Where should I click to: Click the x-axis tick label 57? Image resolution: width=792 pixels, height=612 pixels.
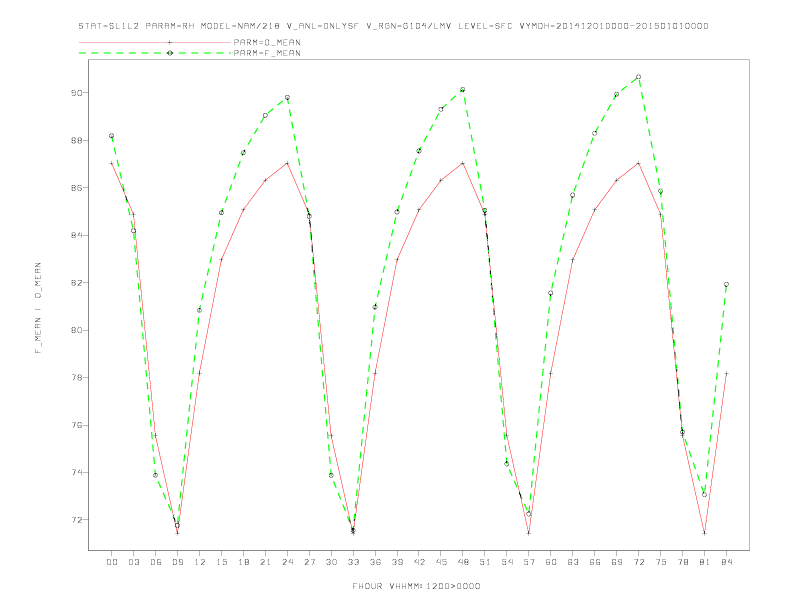[529, 562]
